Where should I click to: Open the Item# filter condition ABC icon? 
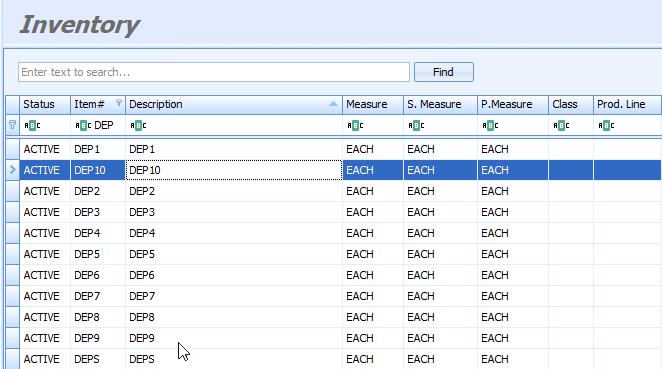coord(83,125)
